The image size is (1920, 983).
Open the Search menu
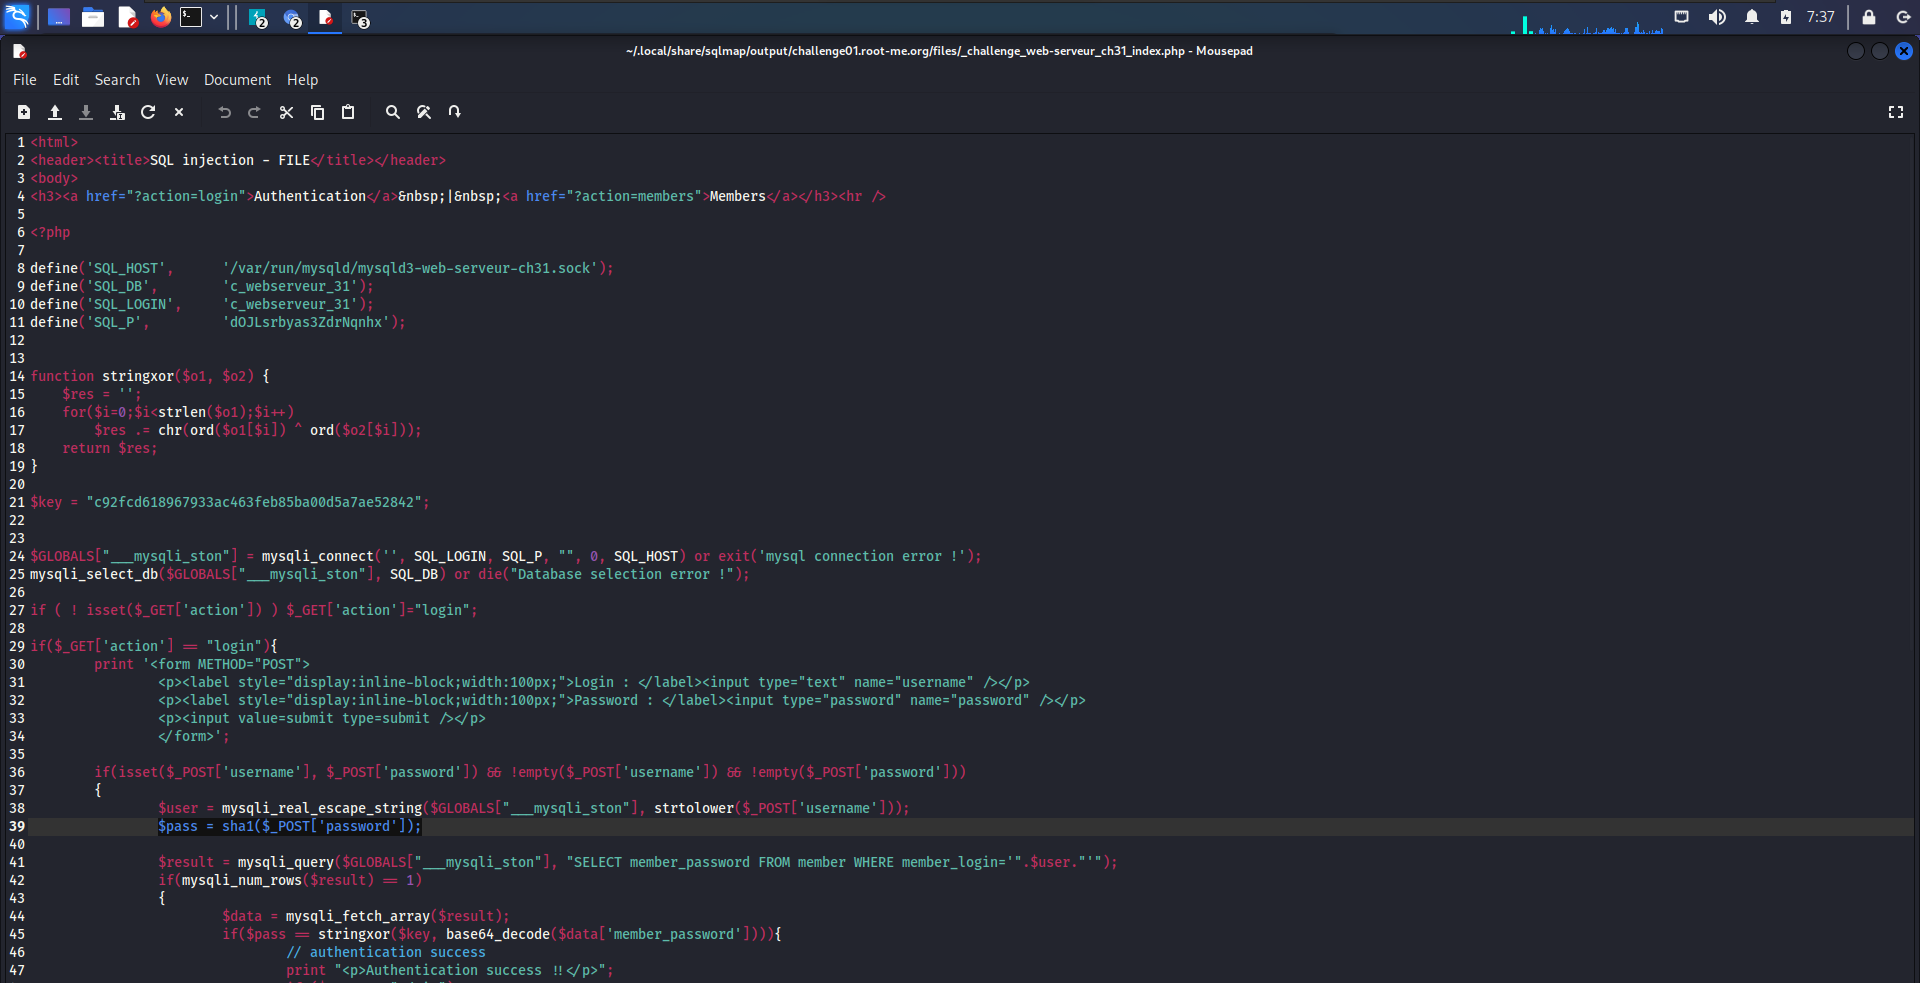(117, 80)
